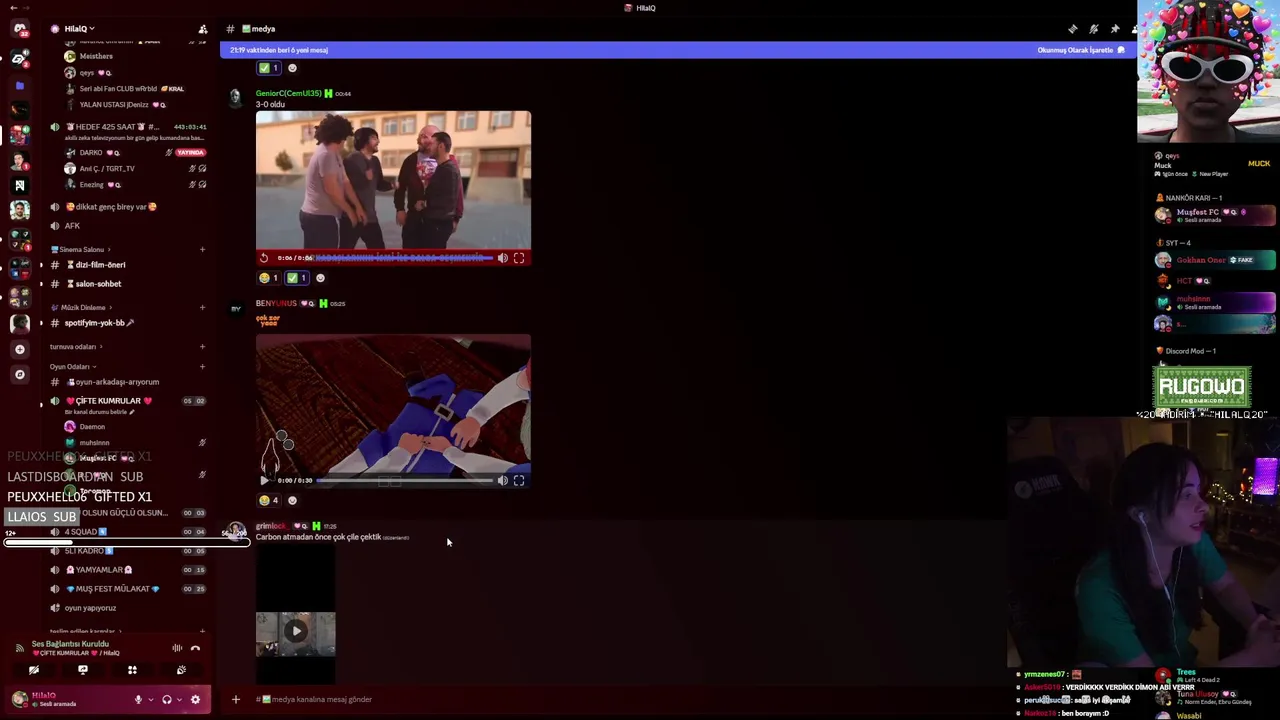Screen dimensions: 1280x720
Task: Open headphone output device dropdown arrow
Action: 178,699
